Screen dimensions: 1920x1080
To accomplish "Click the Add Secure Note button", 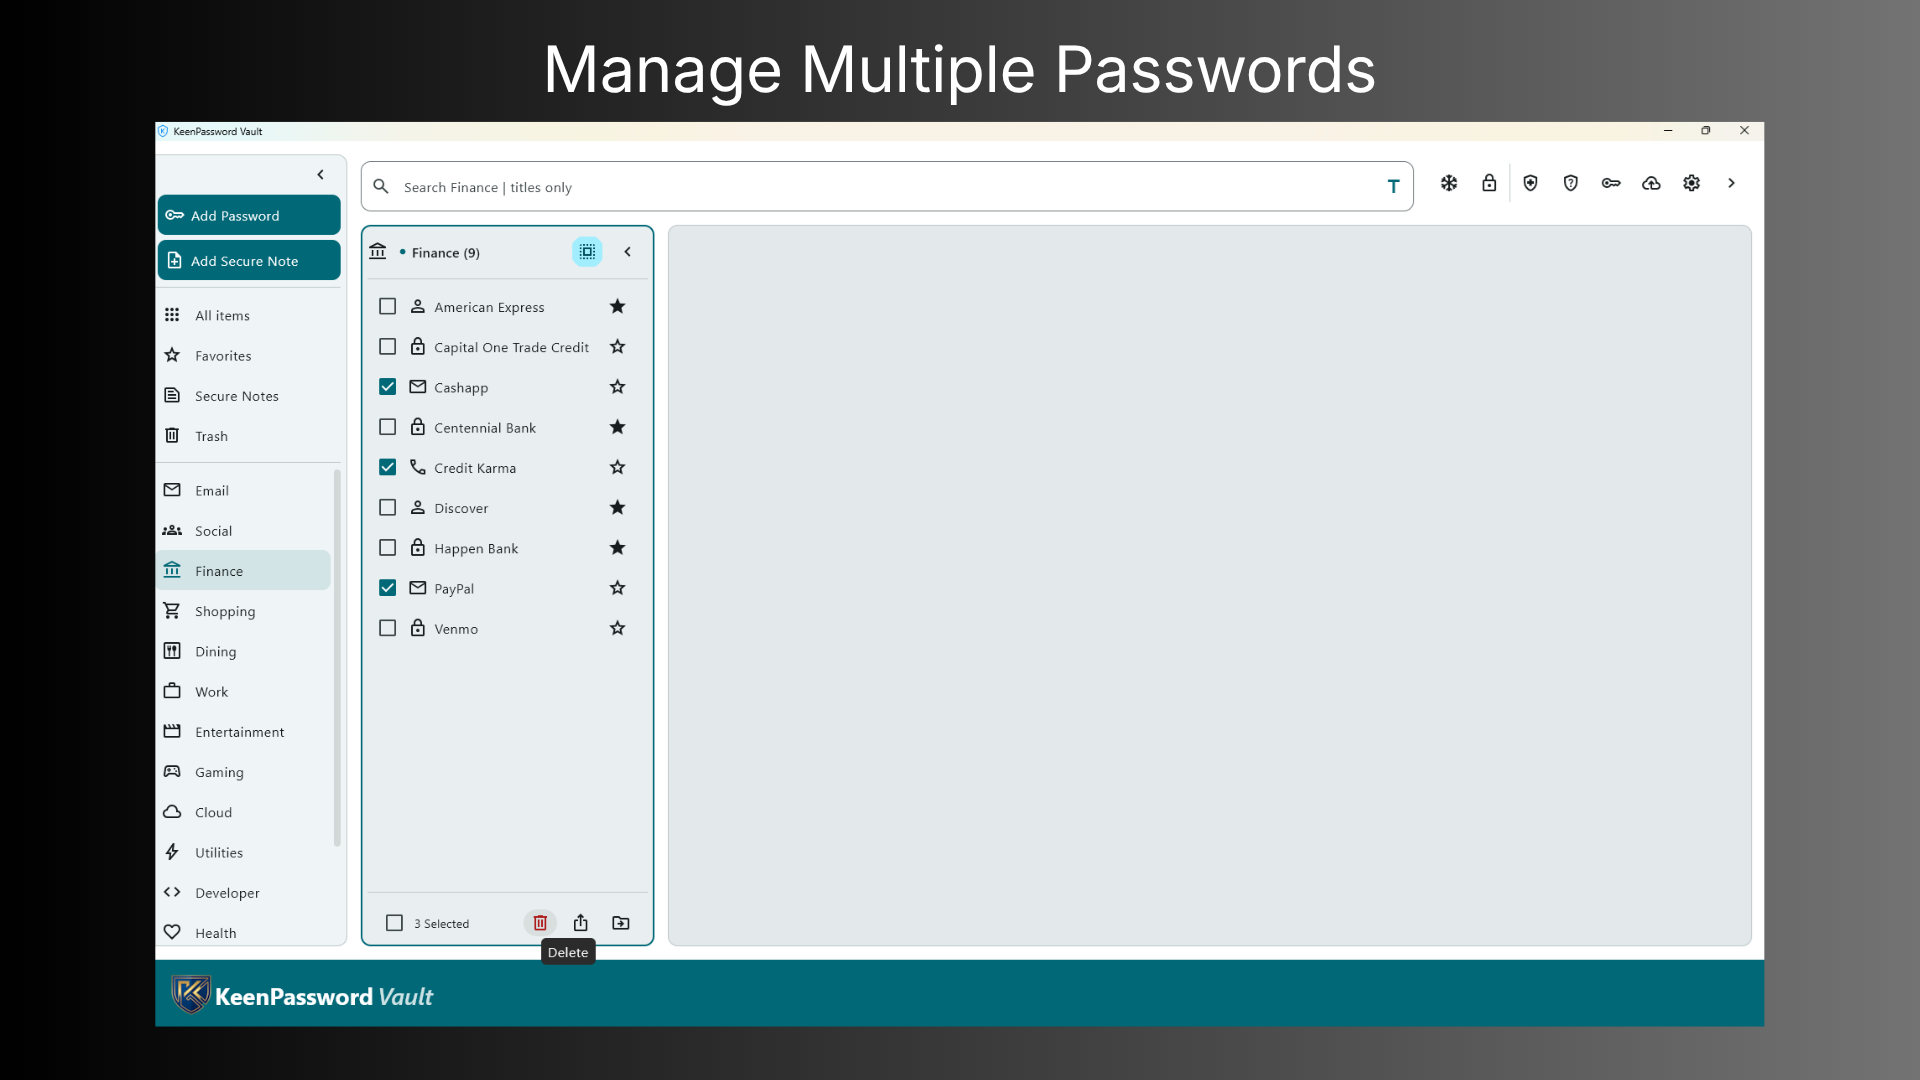I will point(249,260).
